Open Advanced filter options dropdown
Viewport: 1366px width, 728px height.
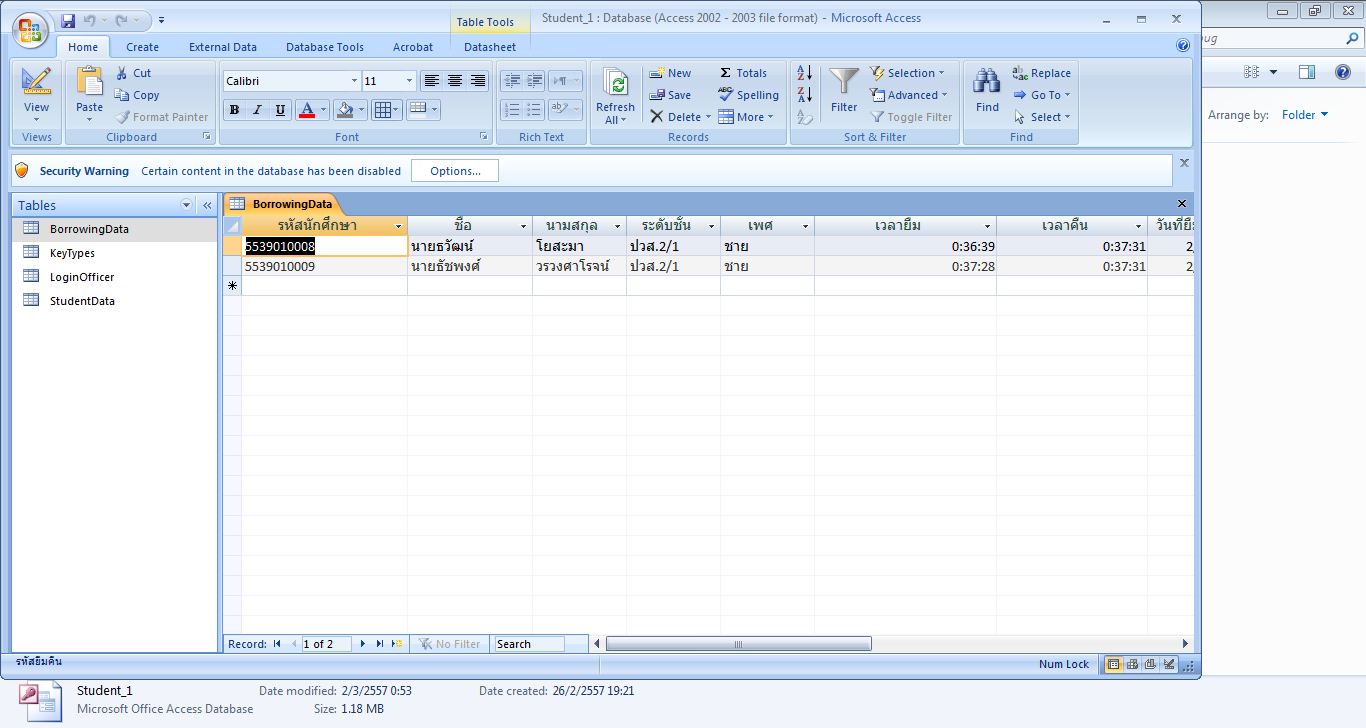click(909, 95)
